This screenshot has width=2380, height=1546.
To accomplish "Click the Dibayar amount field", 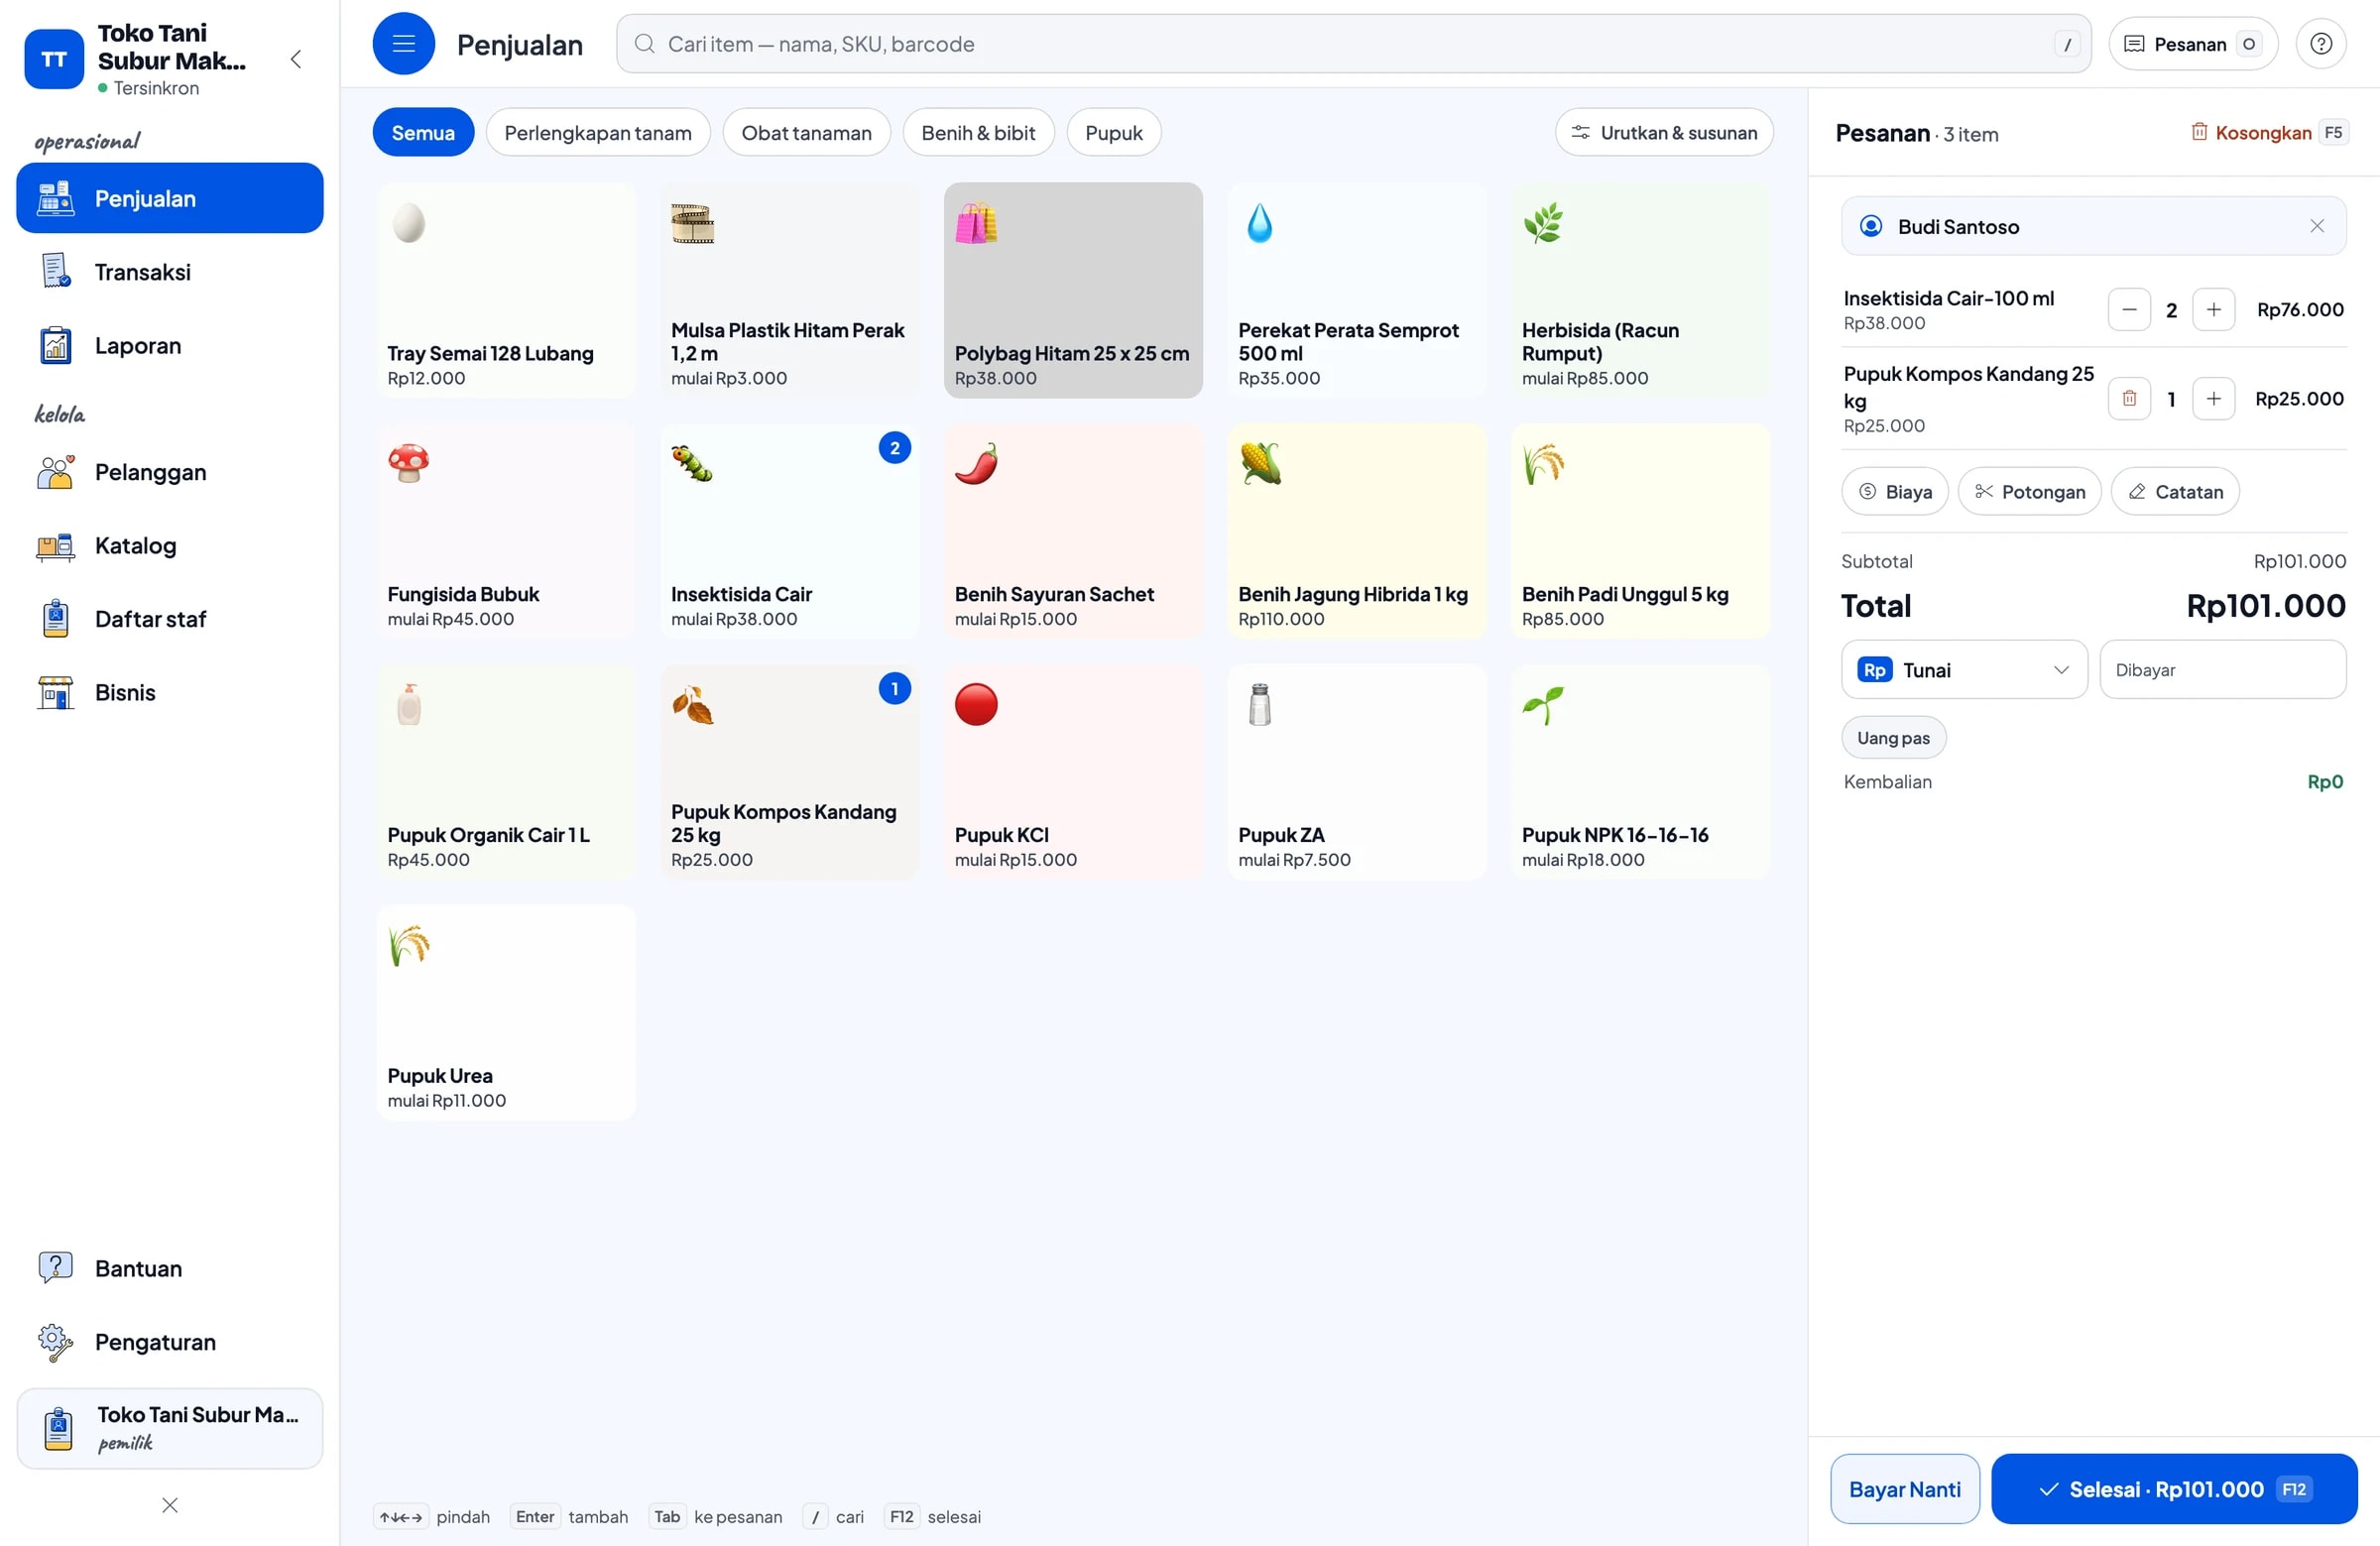I will (2222, 670).
